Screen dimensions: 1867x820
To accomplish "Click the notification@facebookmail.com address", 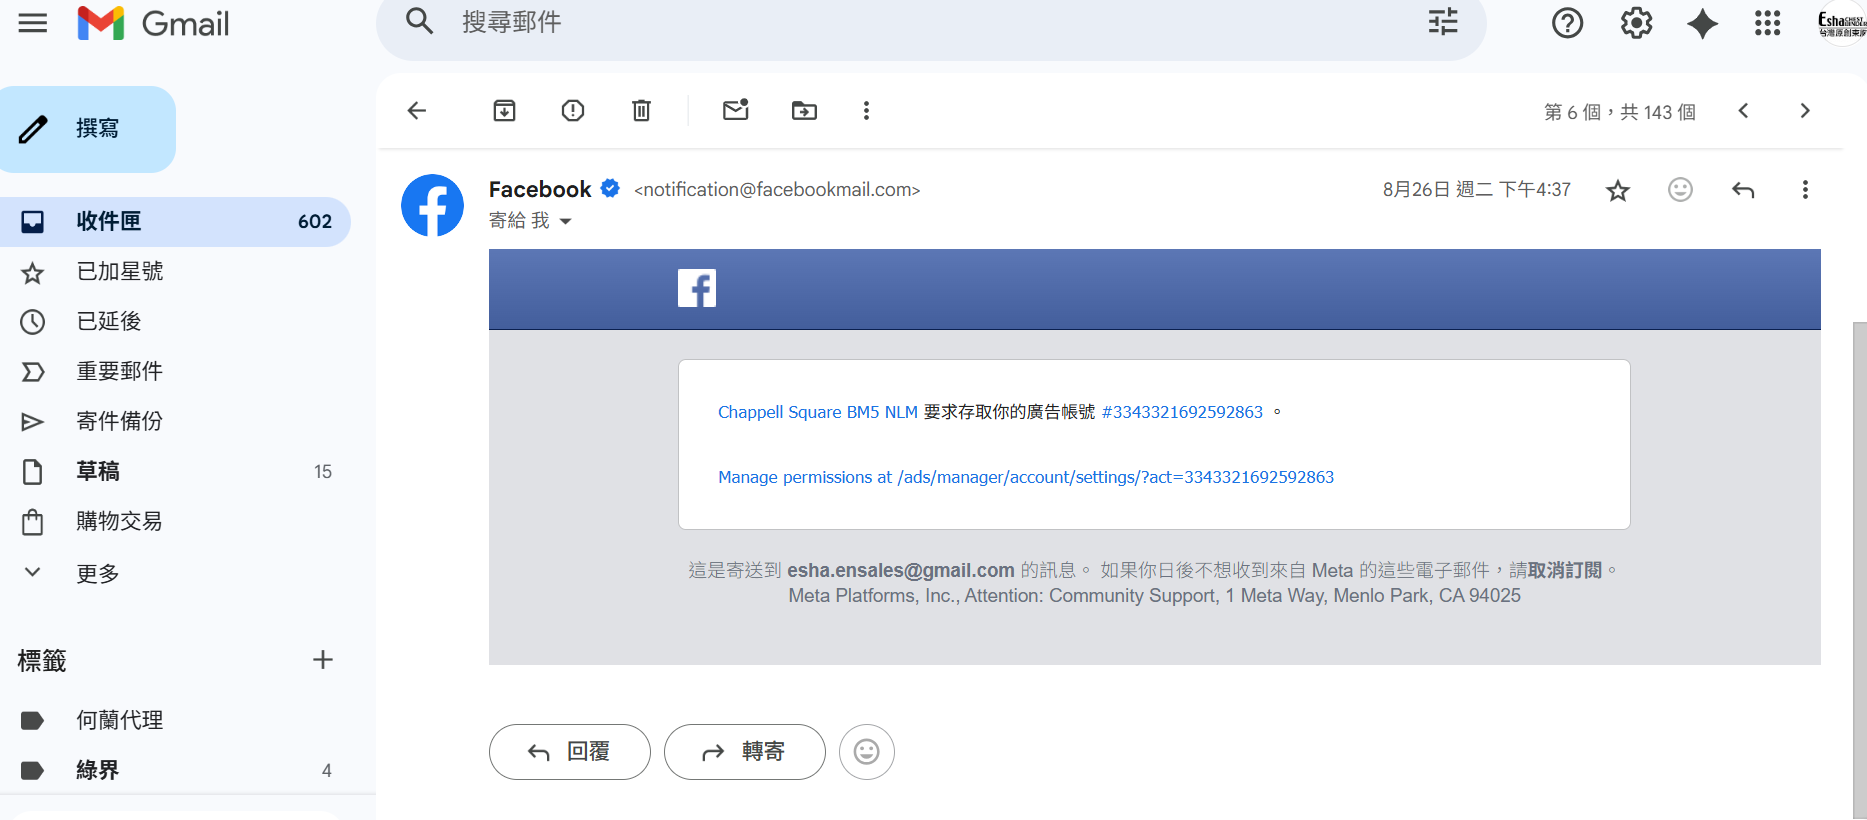I will point(777,190).
